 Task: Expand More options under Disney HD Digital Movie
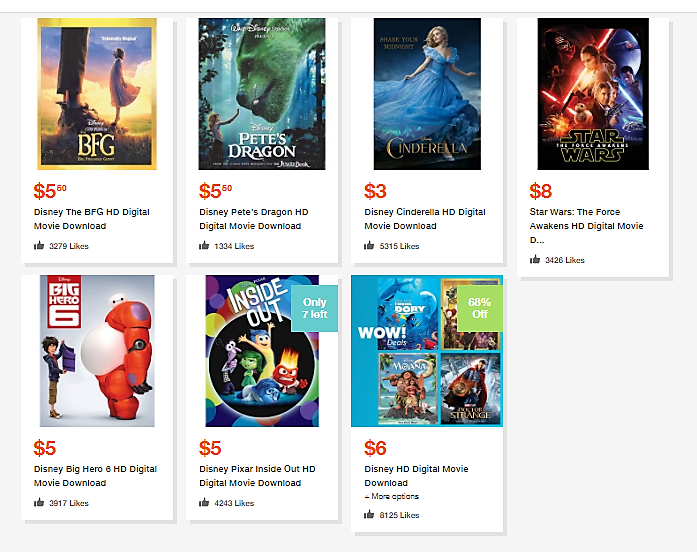click(x=392, y=496)
